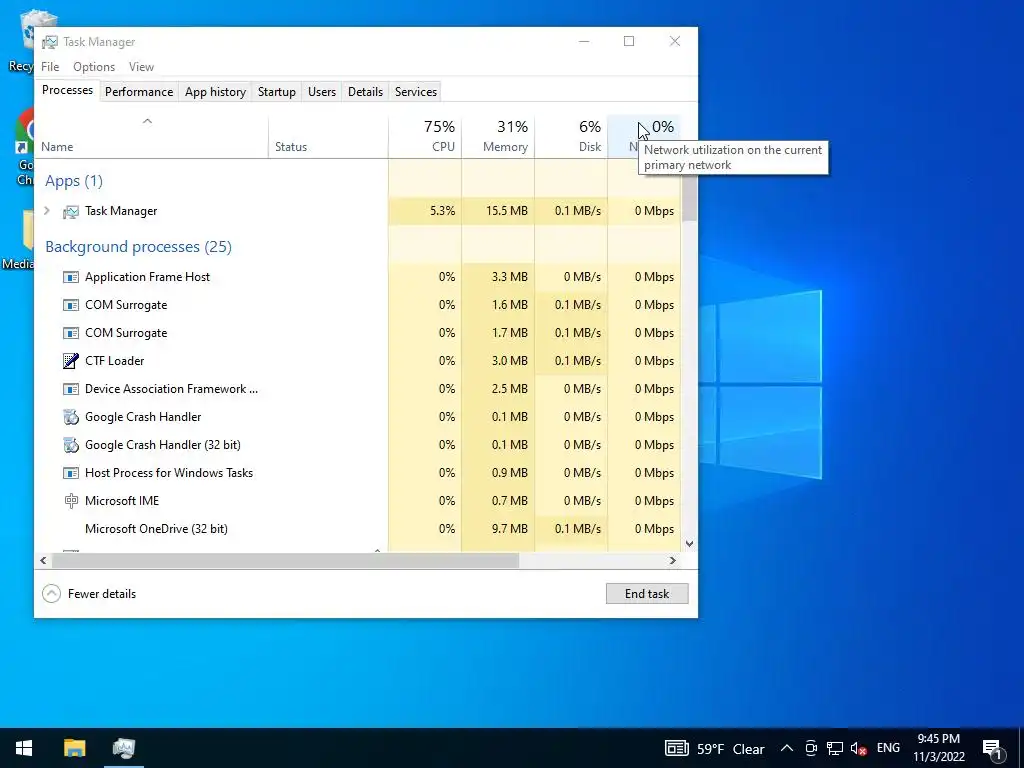Show hidden system tray icons

[x=787, y=748]
